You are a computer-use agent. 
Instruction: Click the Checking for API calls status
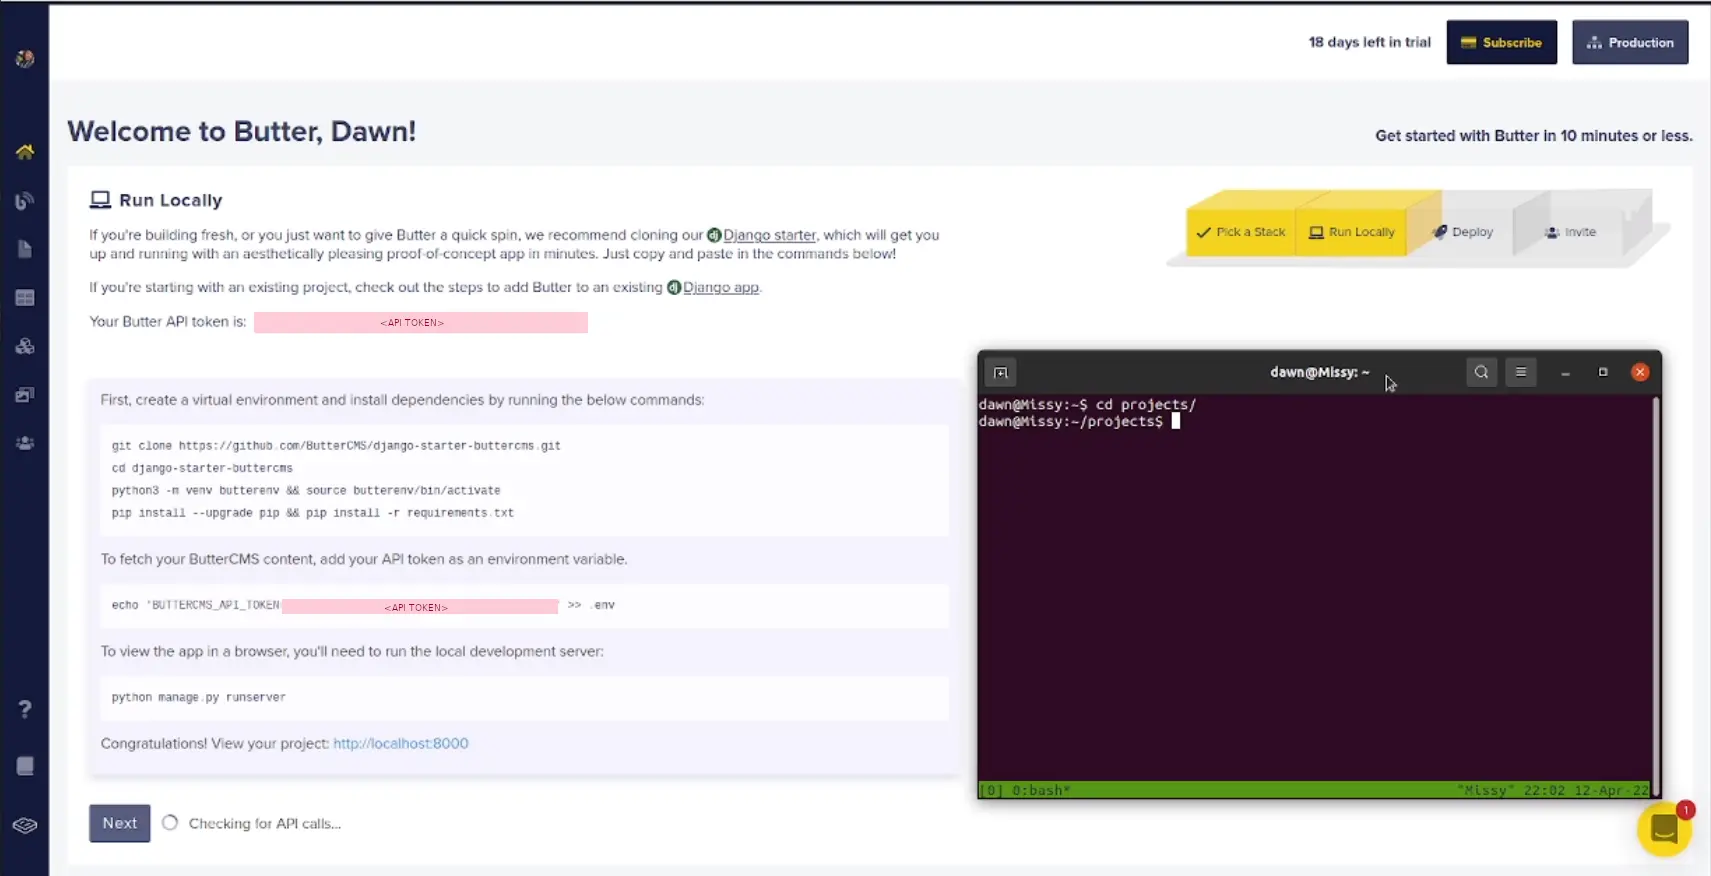(x=265, y=824)
